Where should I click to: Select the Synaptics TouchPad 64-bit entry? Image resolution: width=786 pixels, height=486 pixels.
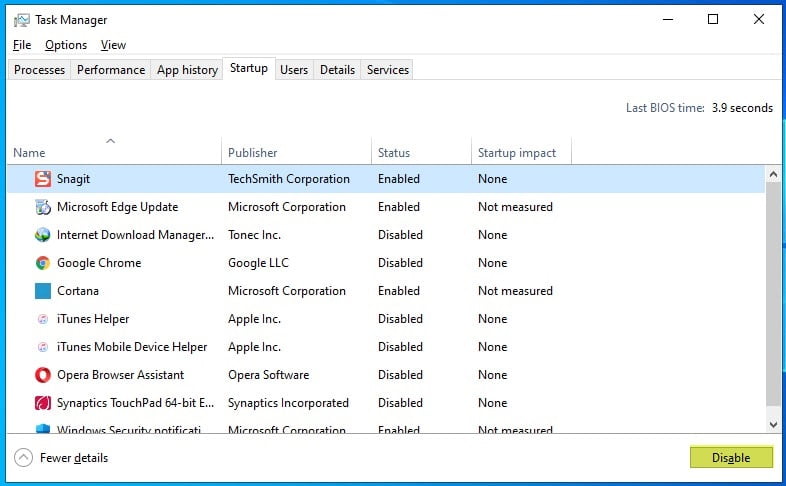[135, 403]
